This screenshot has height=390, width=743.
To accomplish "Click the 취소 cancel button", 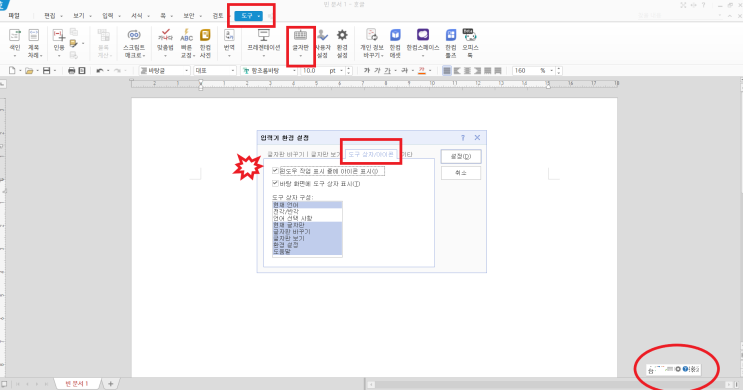I will click(x=461, y=173).
